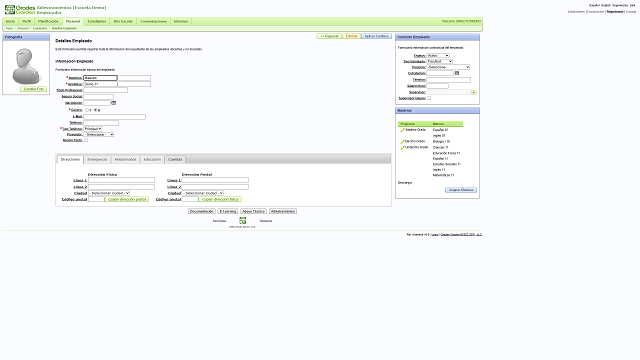Click the Regresar button
Viewport: 640px width, 360px height.
click(329, 36)
